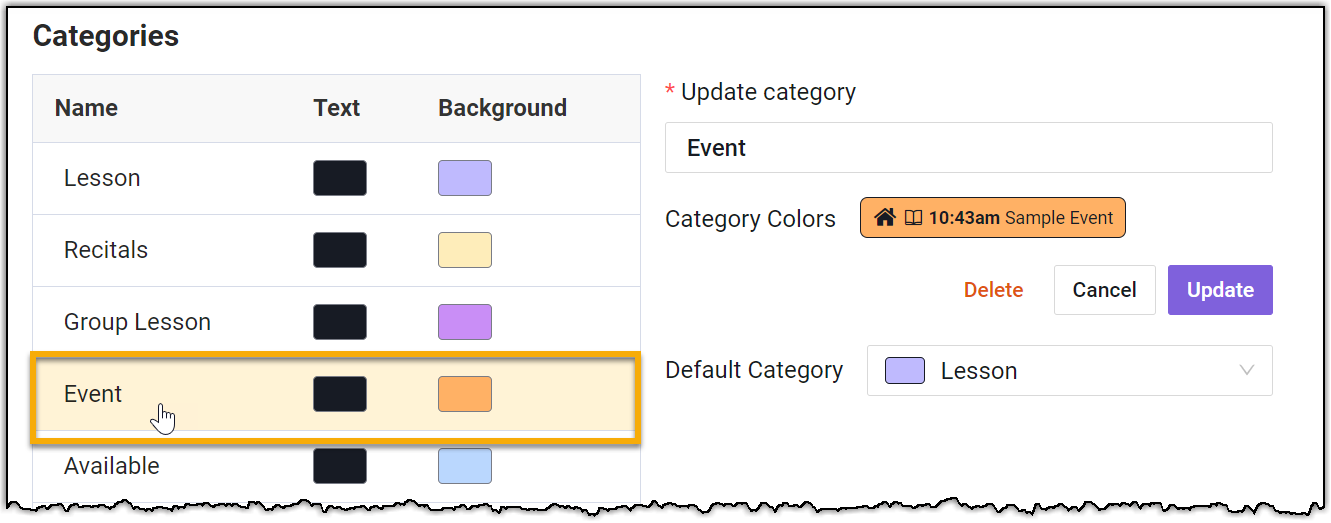Expand the Default Category dropdown chevron
The image size is (1331, 523).
[x=1246, y=370]
